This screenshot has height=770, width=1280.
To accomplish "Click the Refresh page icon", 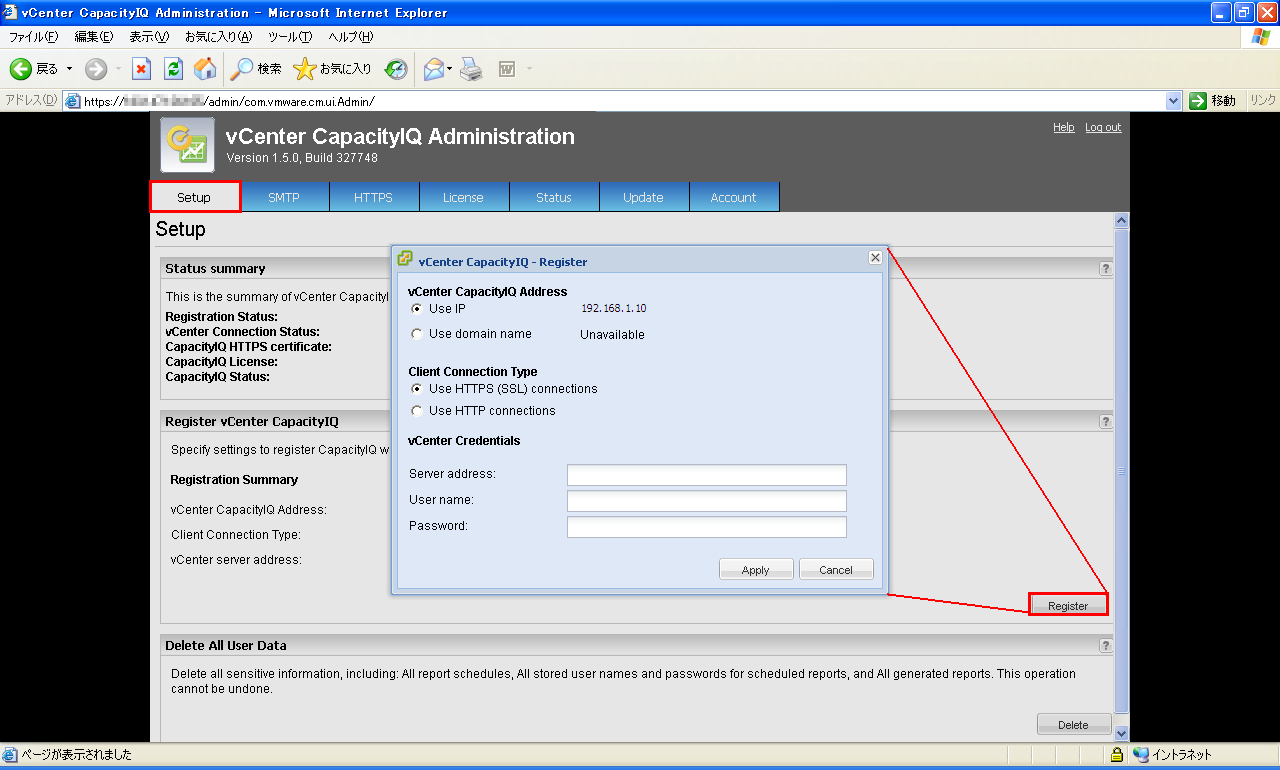I will (x=173, y=69).
